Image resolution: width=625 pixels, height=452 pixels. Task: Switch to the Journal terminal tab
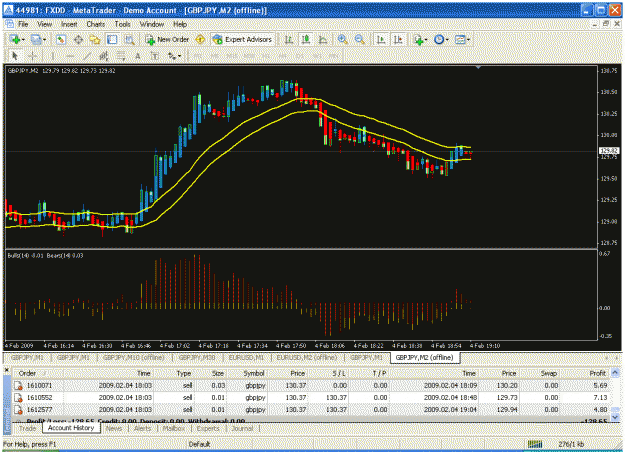coord(242,428)
